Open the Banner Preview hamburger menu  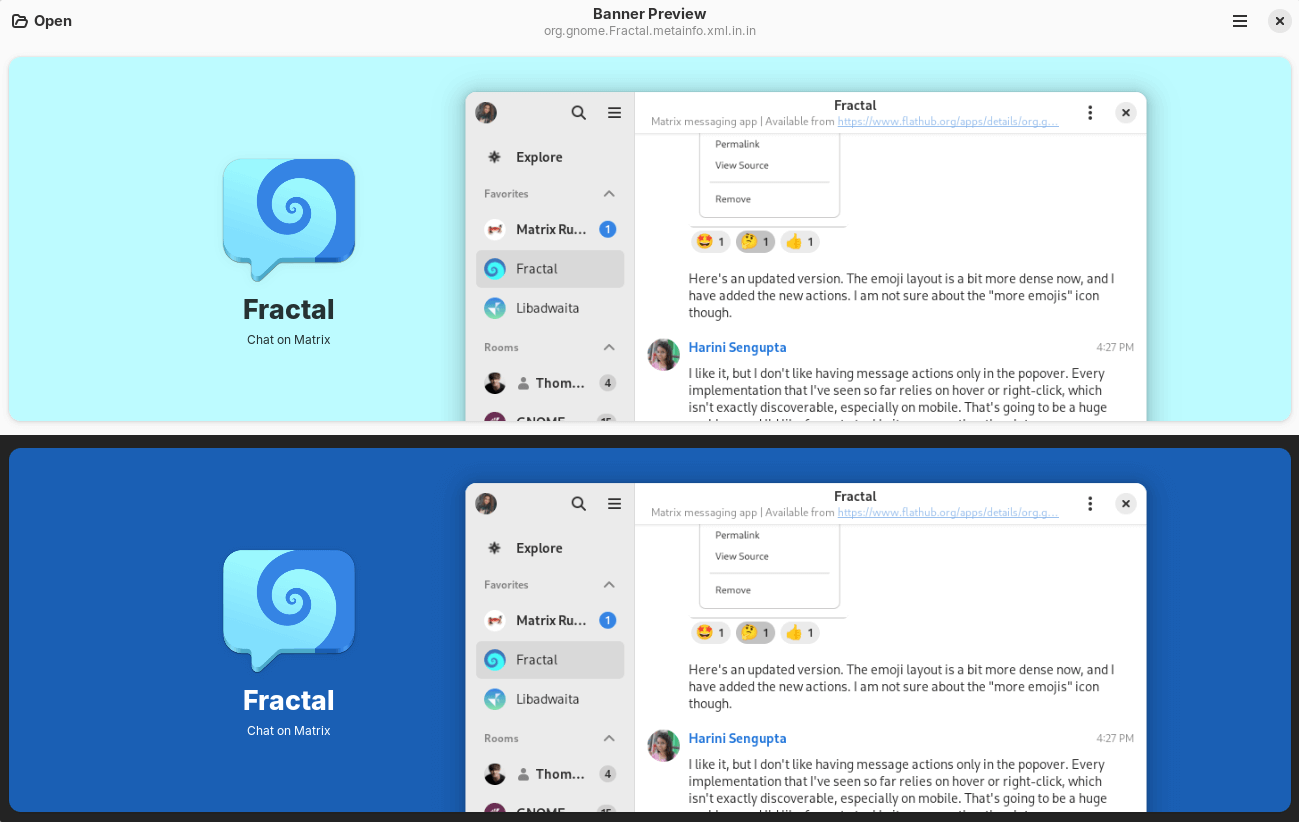pos(1240,21)
